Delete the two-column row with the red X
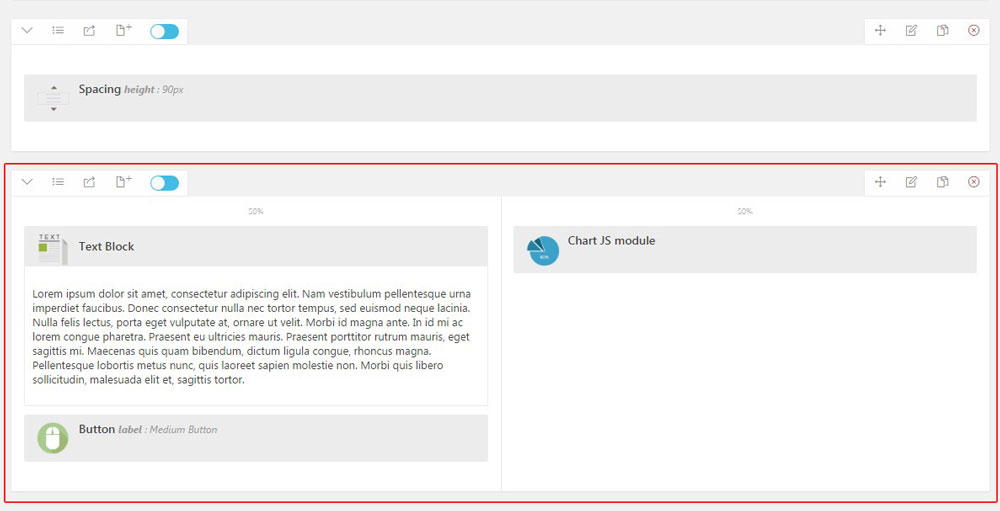 point(974,182)
